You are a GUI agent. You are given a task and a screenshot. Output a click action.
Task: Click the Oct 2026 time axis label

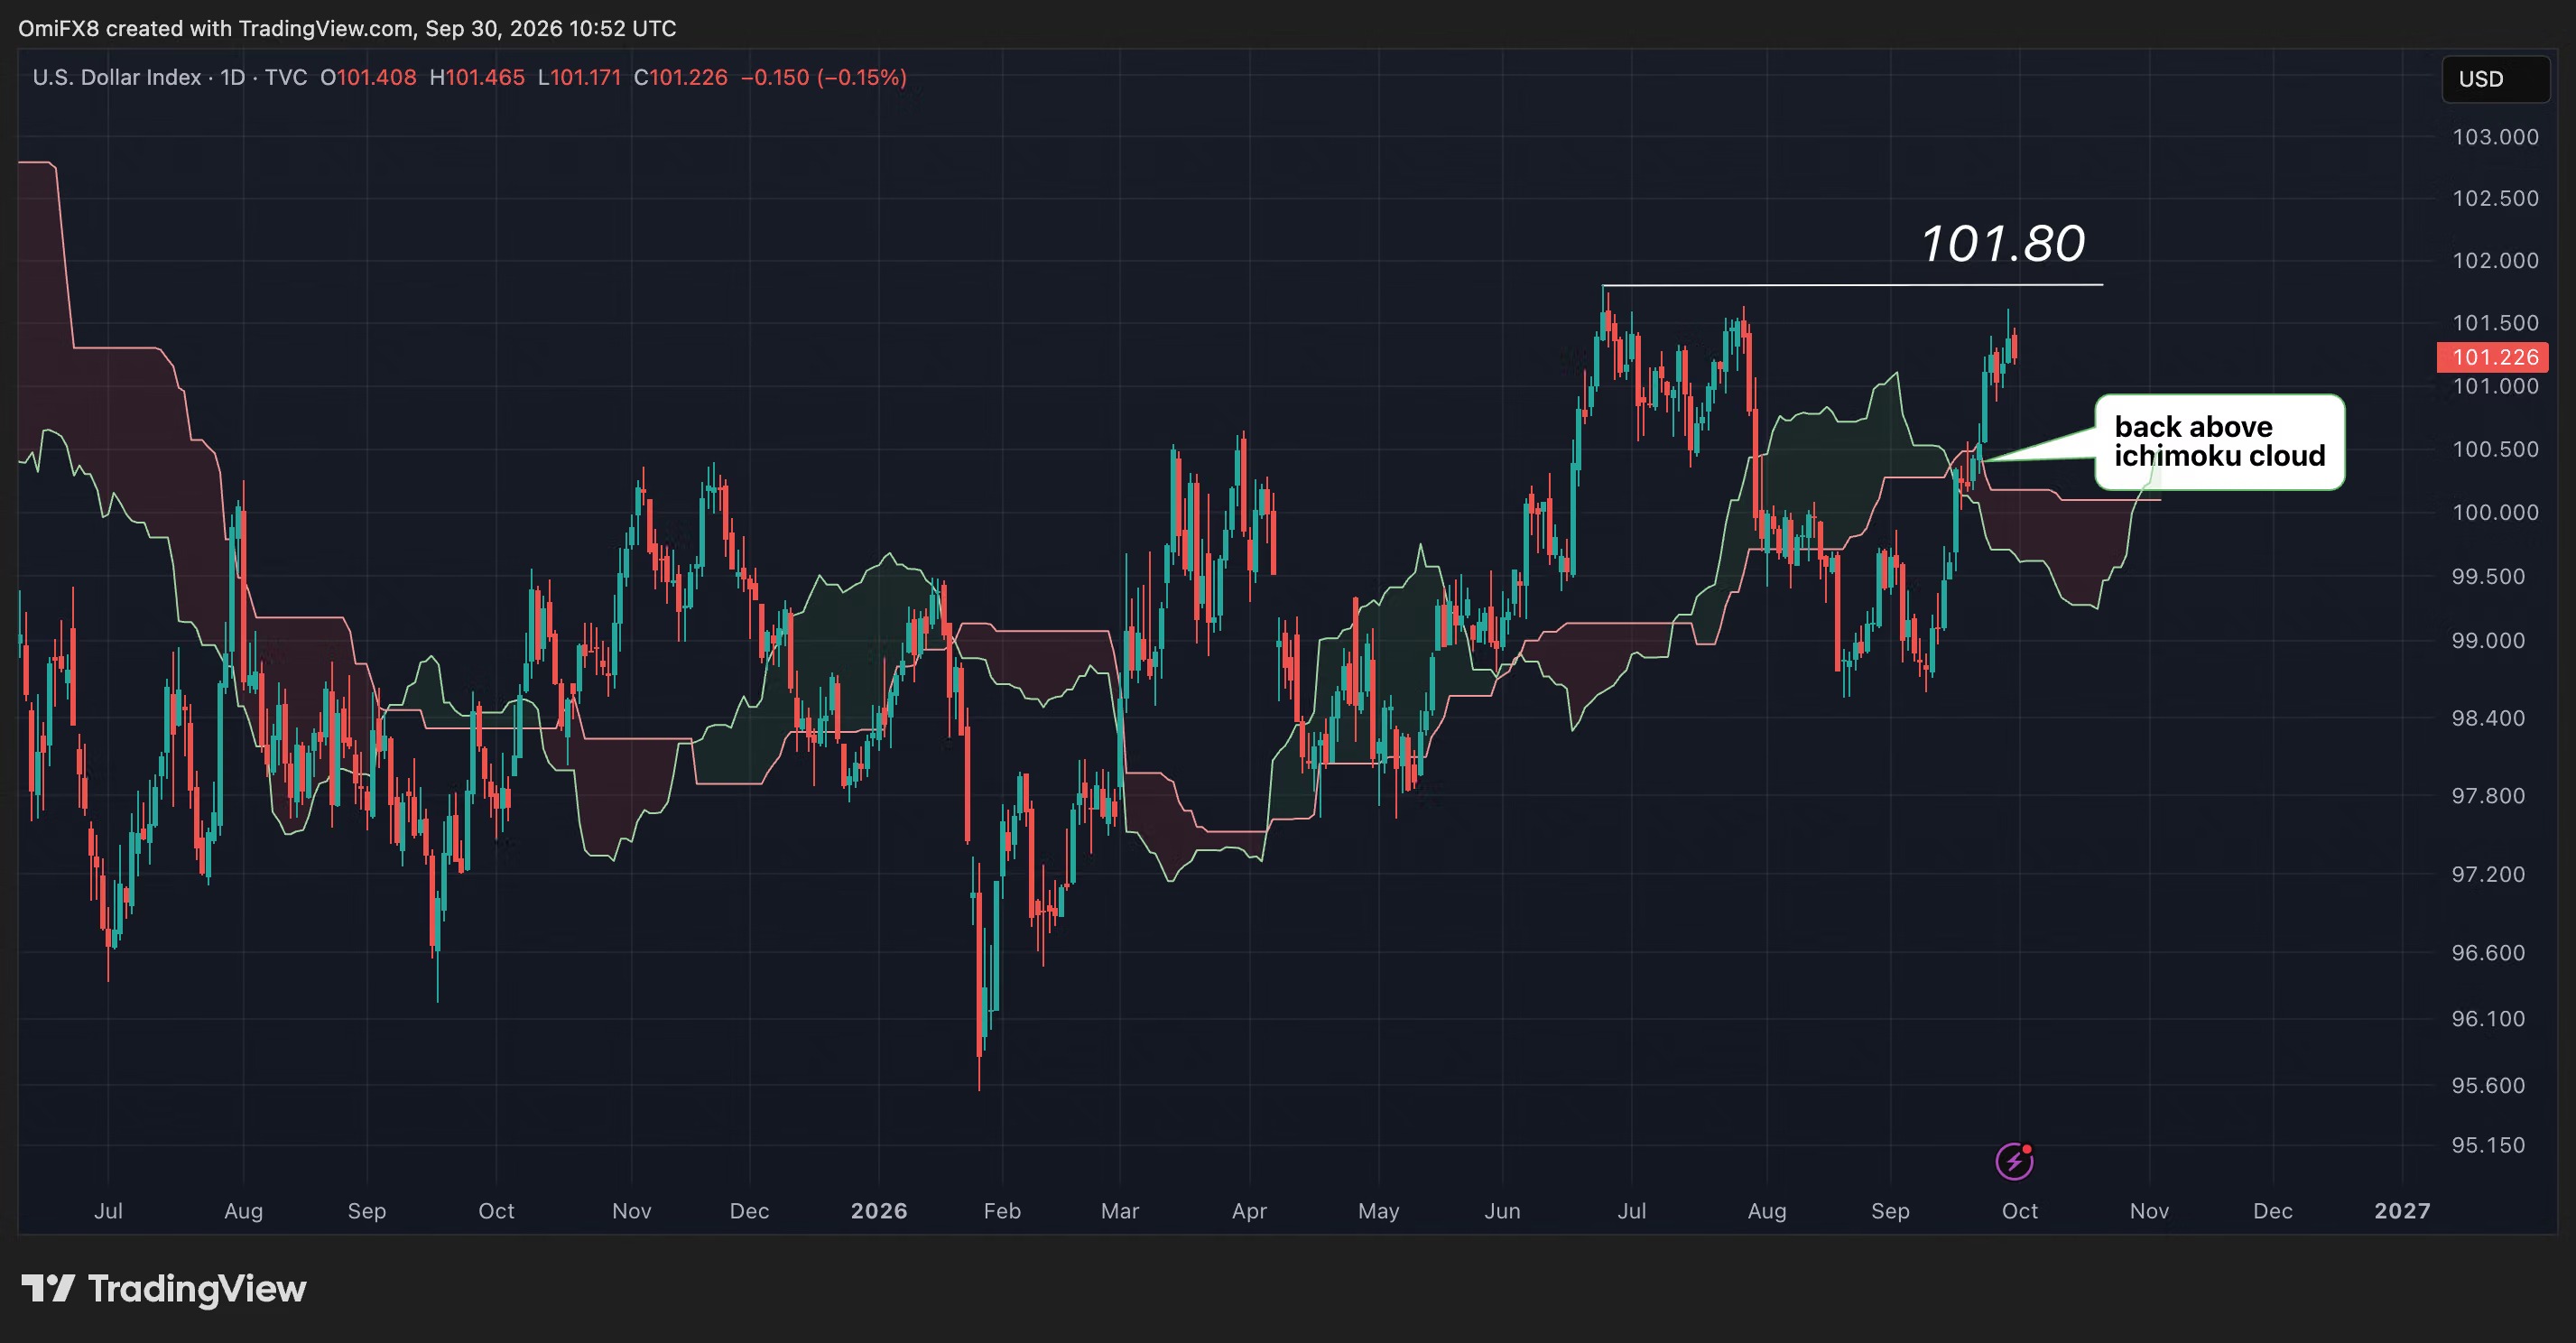[x=2019, y=1211]
